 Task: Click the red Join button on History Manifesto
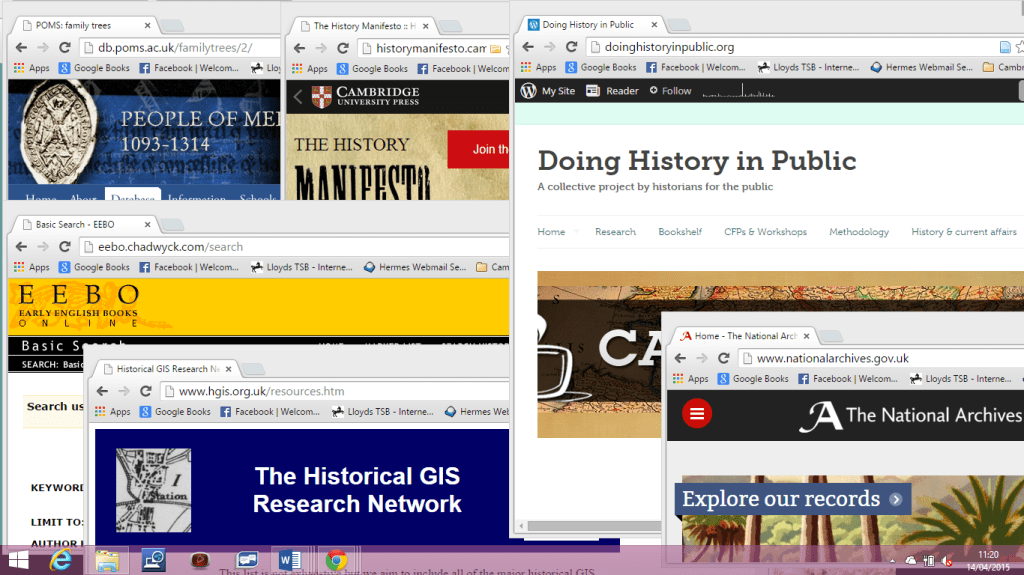click(478, 149)
